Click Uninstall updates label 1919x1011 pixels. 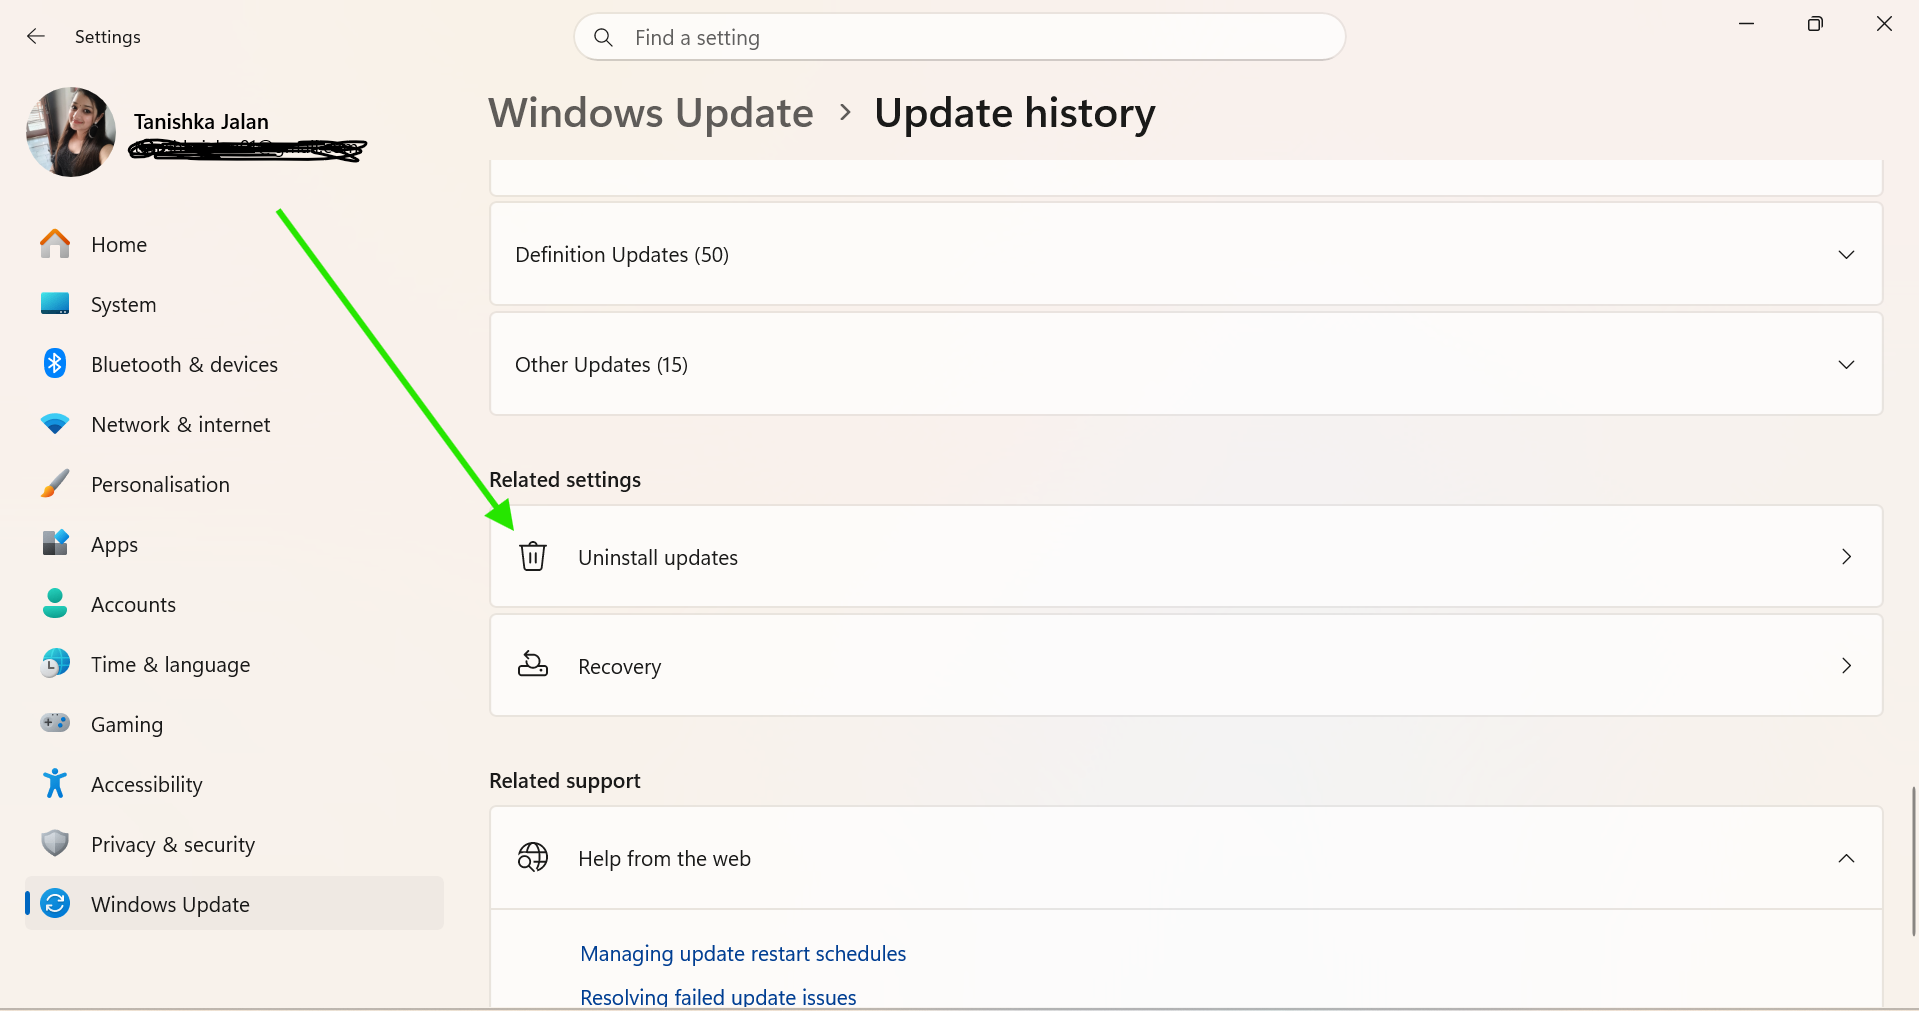(x=658, y=557)
